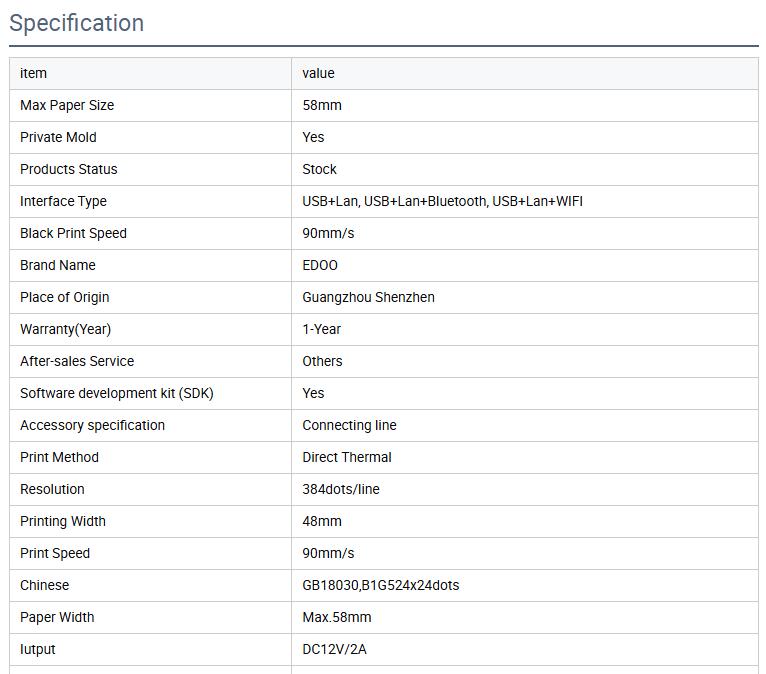Select the GB18030 Chinese font value
Image resolution: width=766 pixels, height=674 pixels.
click(380, 585)
